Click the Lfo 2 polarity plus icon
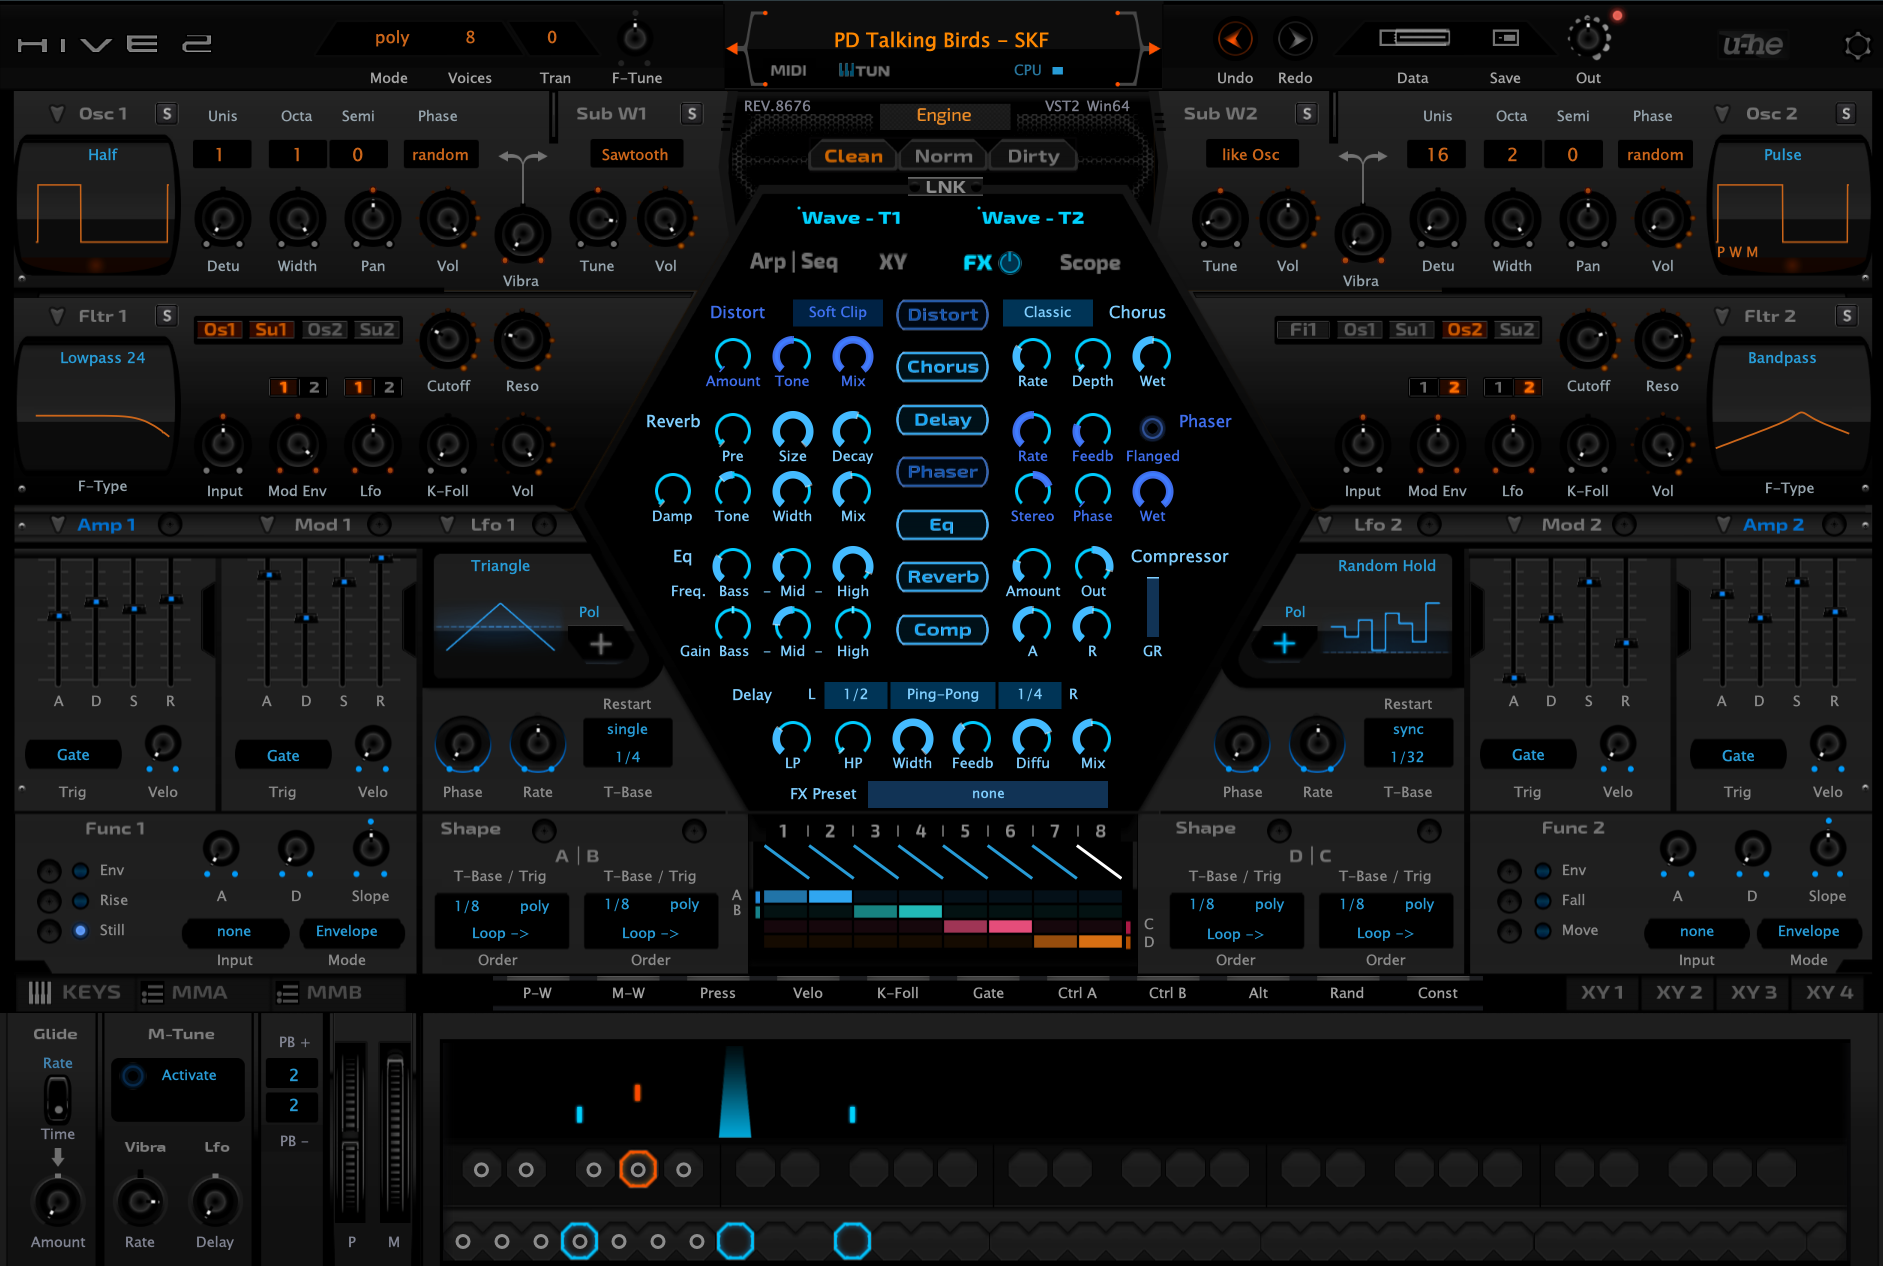This screenshot has width=1883, height=1266. [1284, 643]
